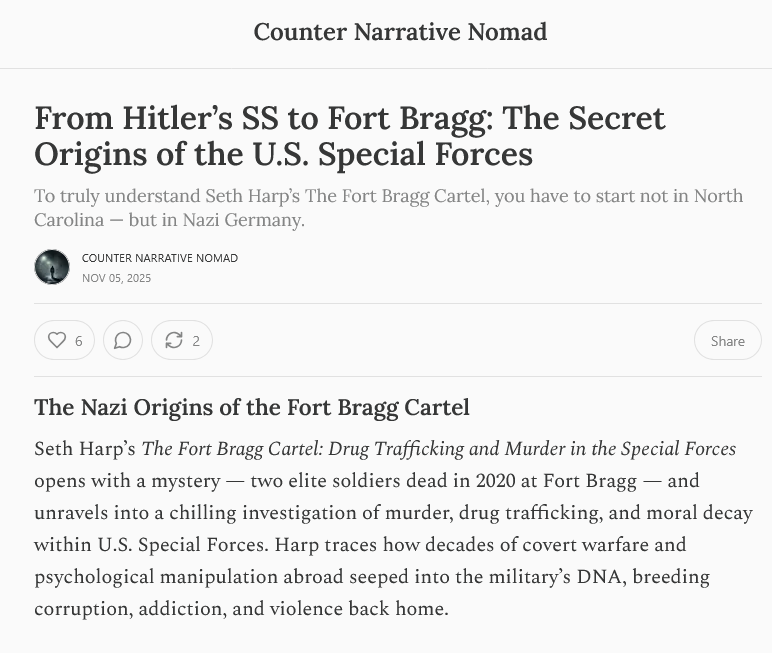Click the italic Fort Bragg Cartel book title
The height and width of the screenshot is (653, 772).
(x=439, y=449)
